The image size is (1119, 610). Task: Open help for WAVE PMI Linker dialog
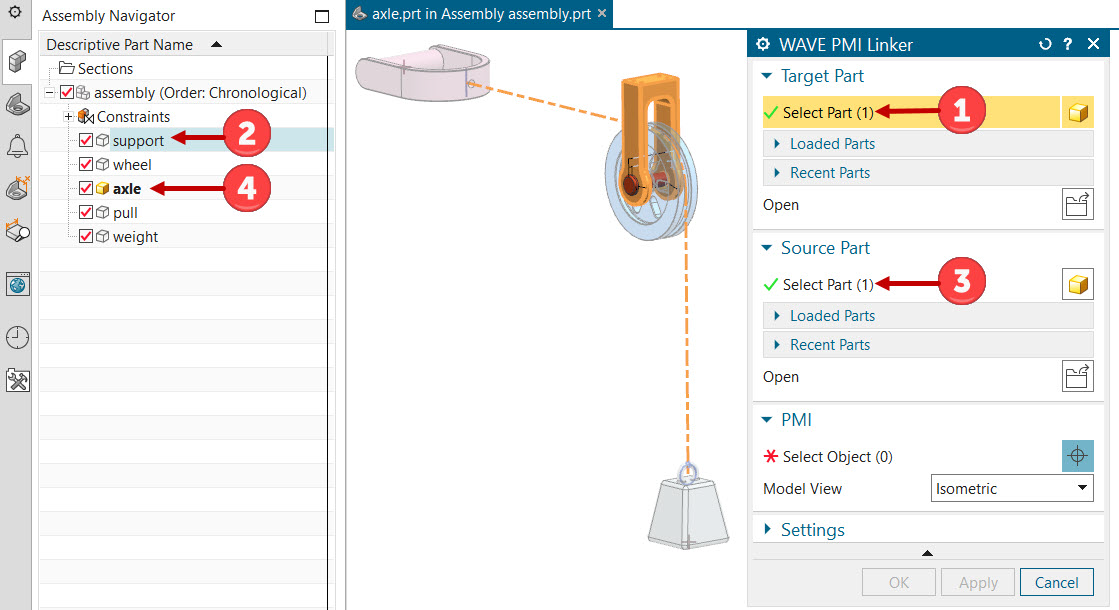pos(1068,44)
